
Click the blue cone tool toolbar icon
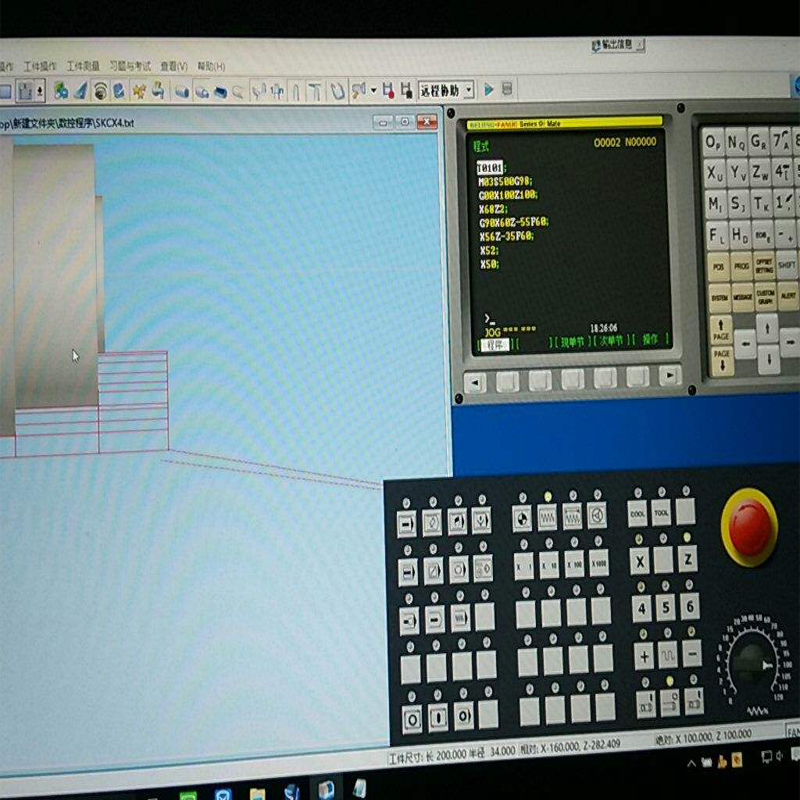point(81,91)
